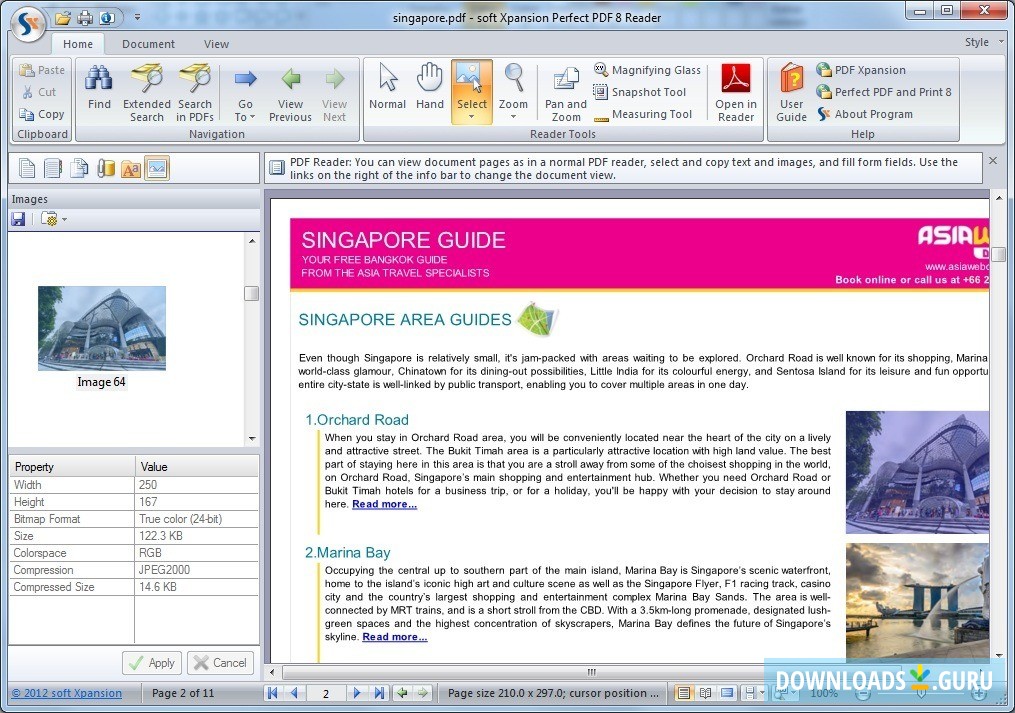The width and height of the screenshot is (1015, 713).
Task: Click the Property column header
Action: pyautogui.click(x=72, y=467)
